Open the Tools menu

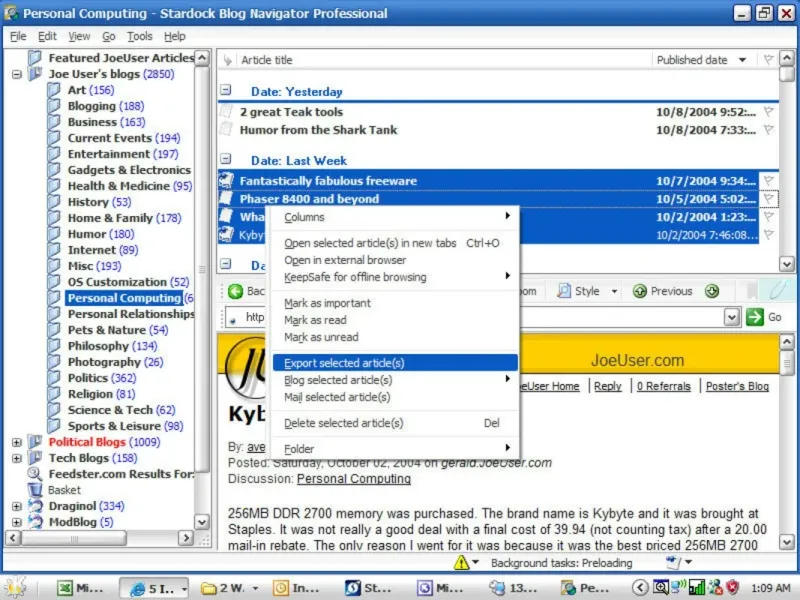point(139,36)
